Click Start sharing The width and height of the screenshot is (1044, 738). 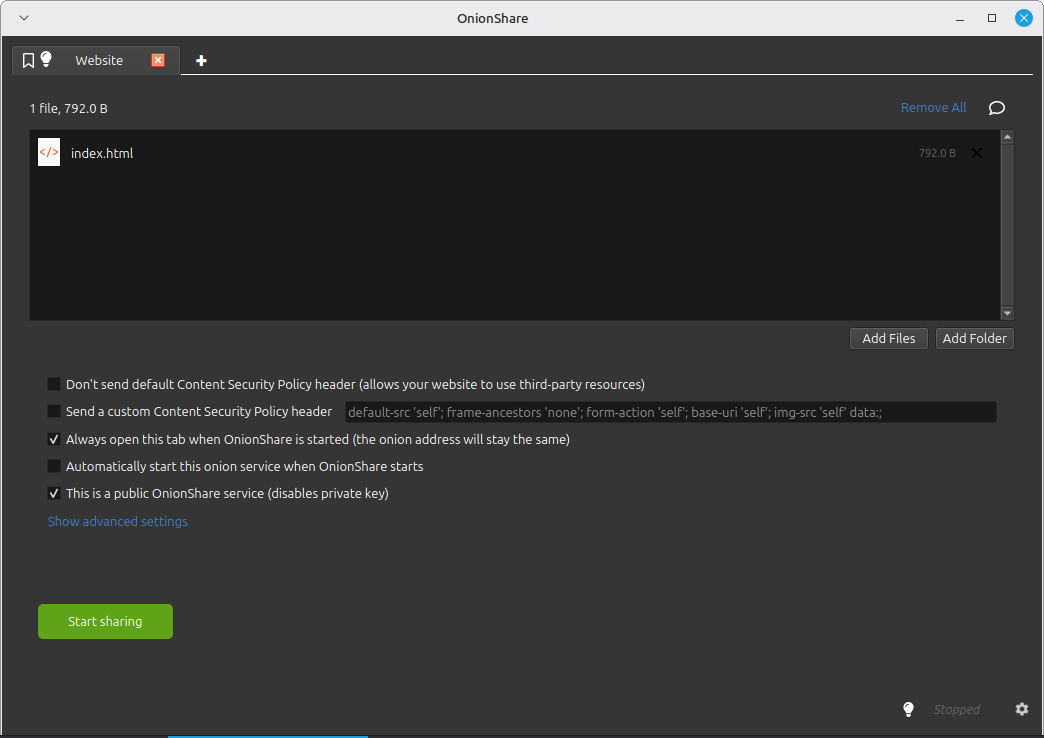[105, 621]
